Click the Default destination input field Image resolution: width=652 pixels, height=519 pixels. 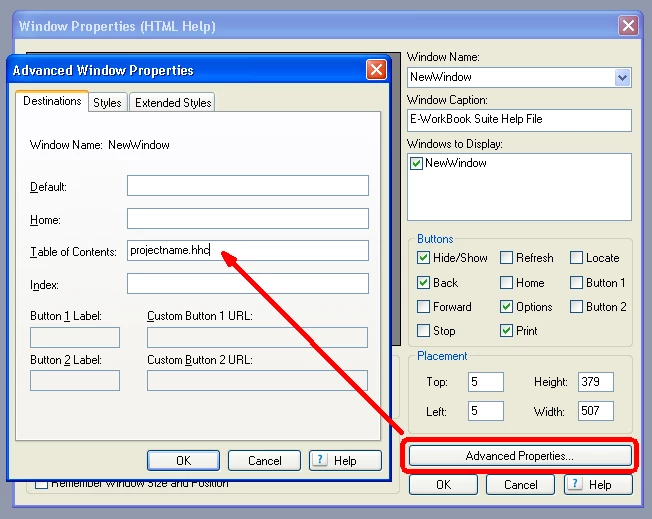(x=248, y=185)
